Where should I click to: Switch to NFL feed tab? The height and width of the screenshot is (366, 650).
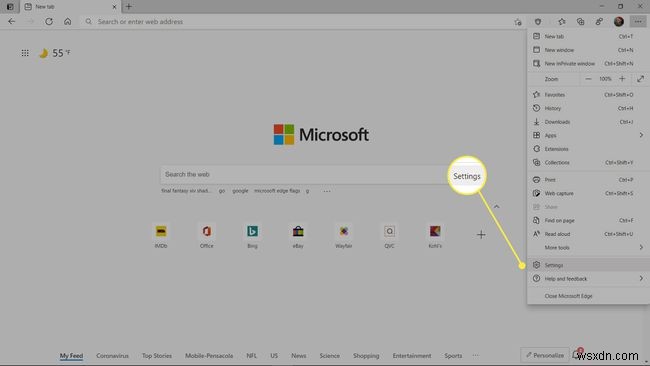point(251,356)
